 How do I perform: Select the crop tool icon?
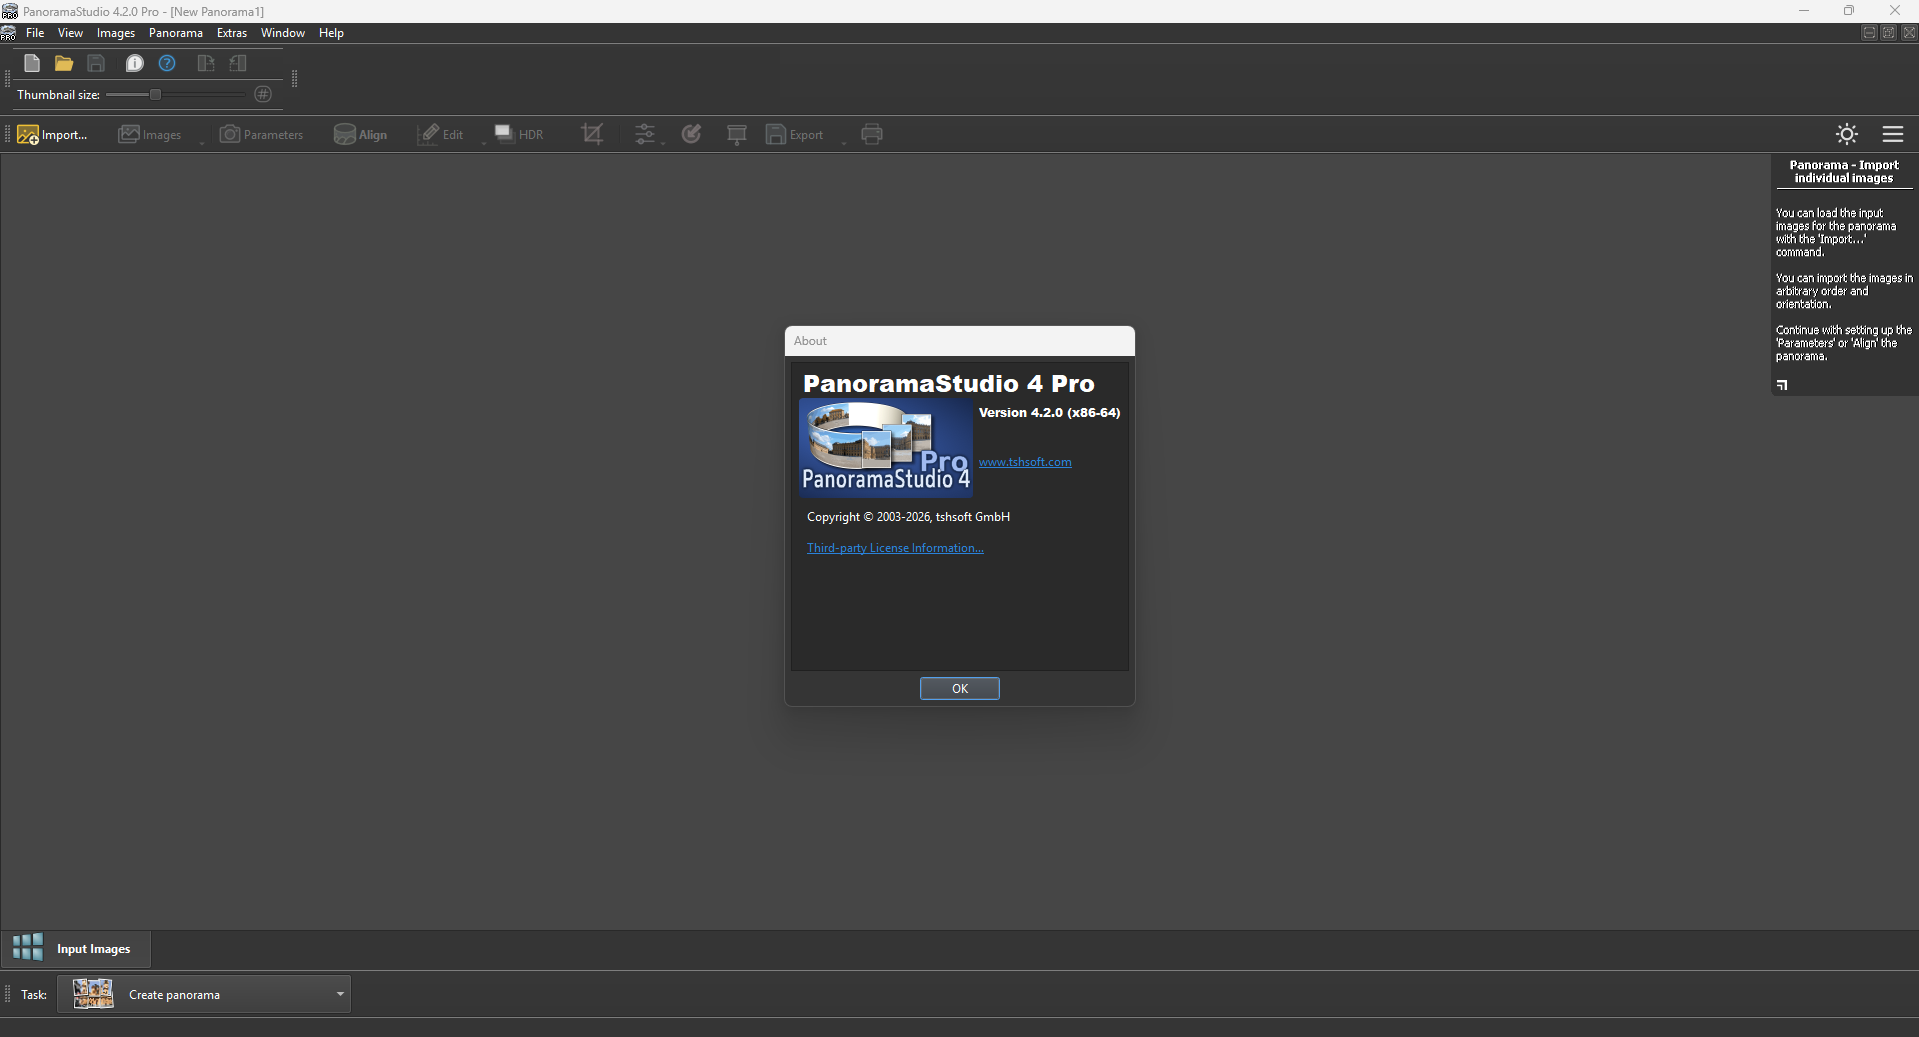coord(592,135)
